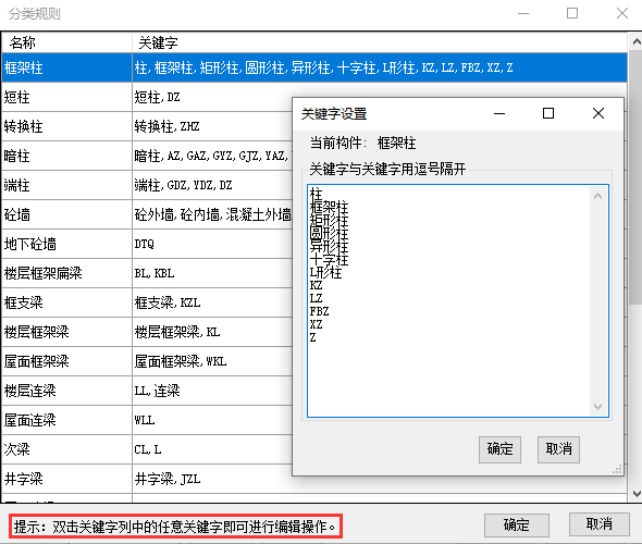Image resolution: width=642 pixels, height=544 pixels.
Task: Click the 名称 column header
Action: [67, 43]
